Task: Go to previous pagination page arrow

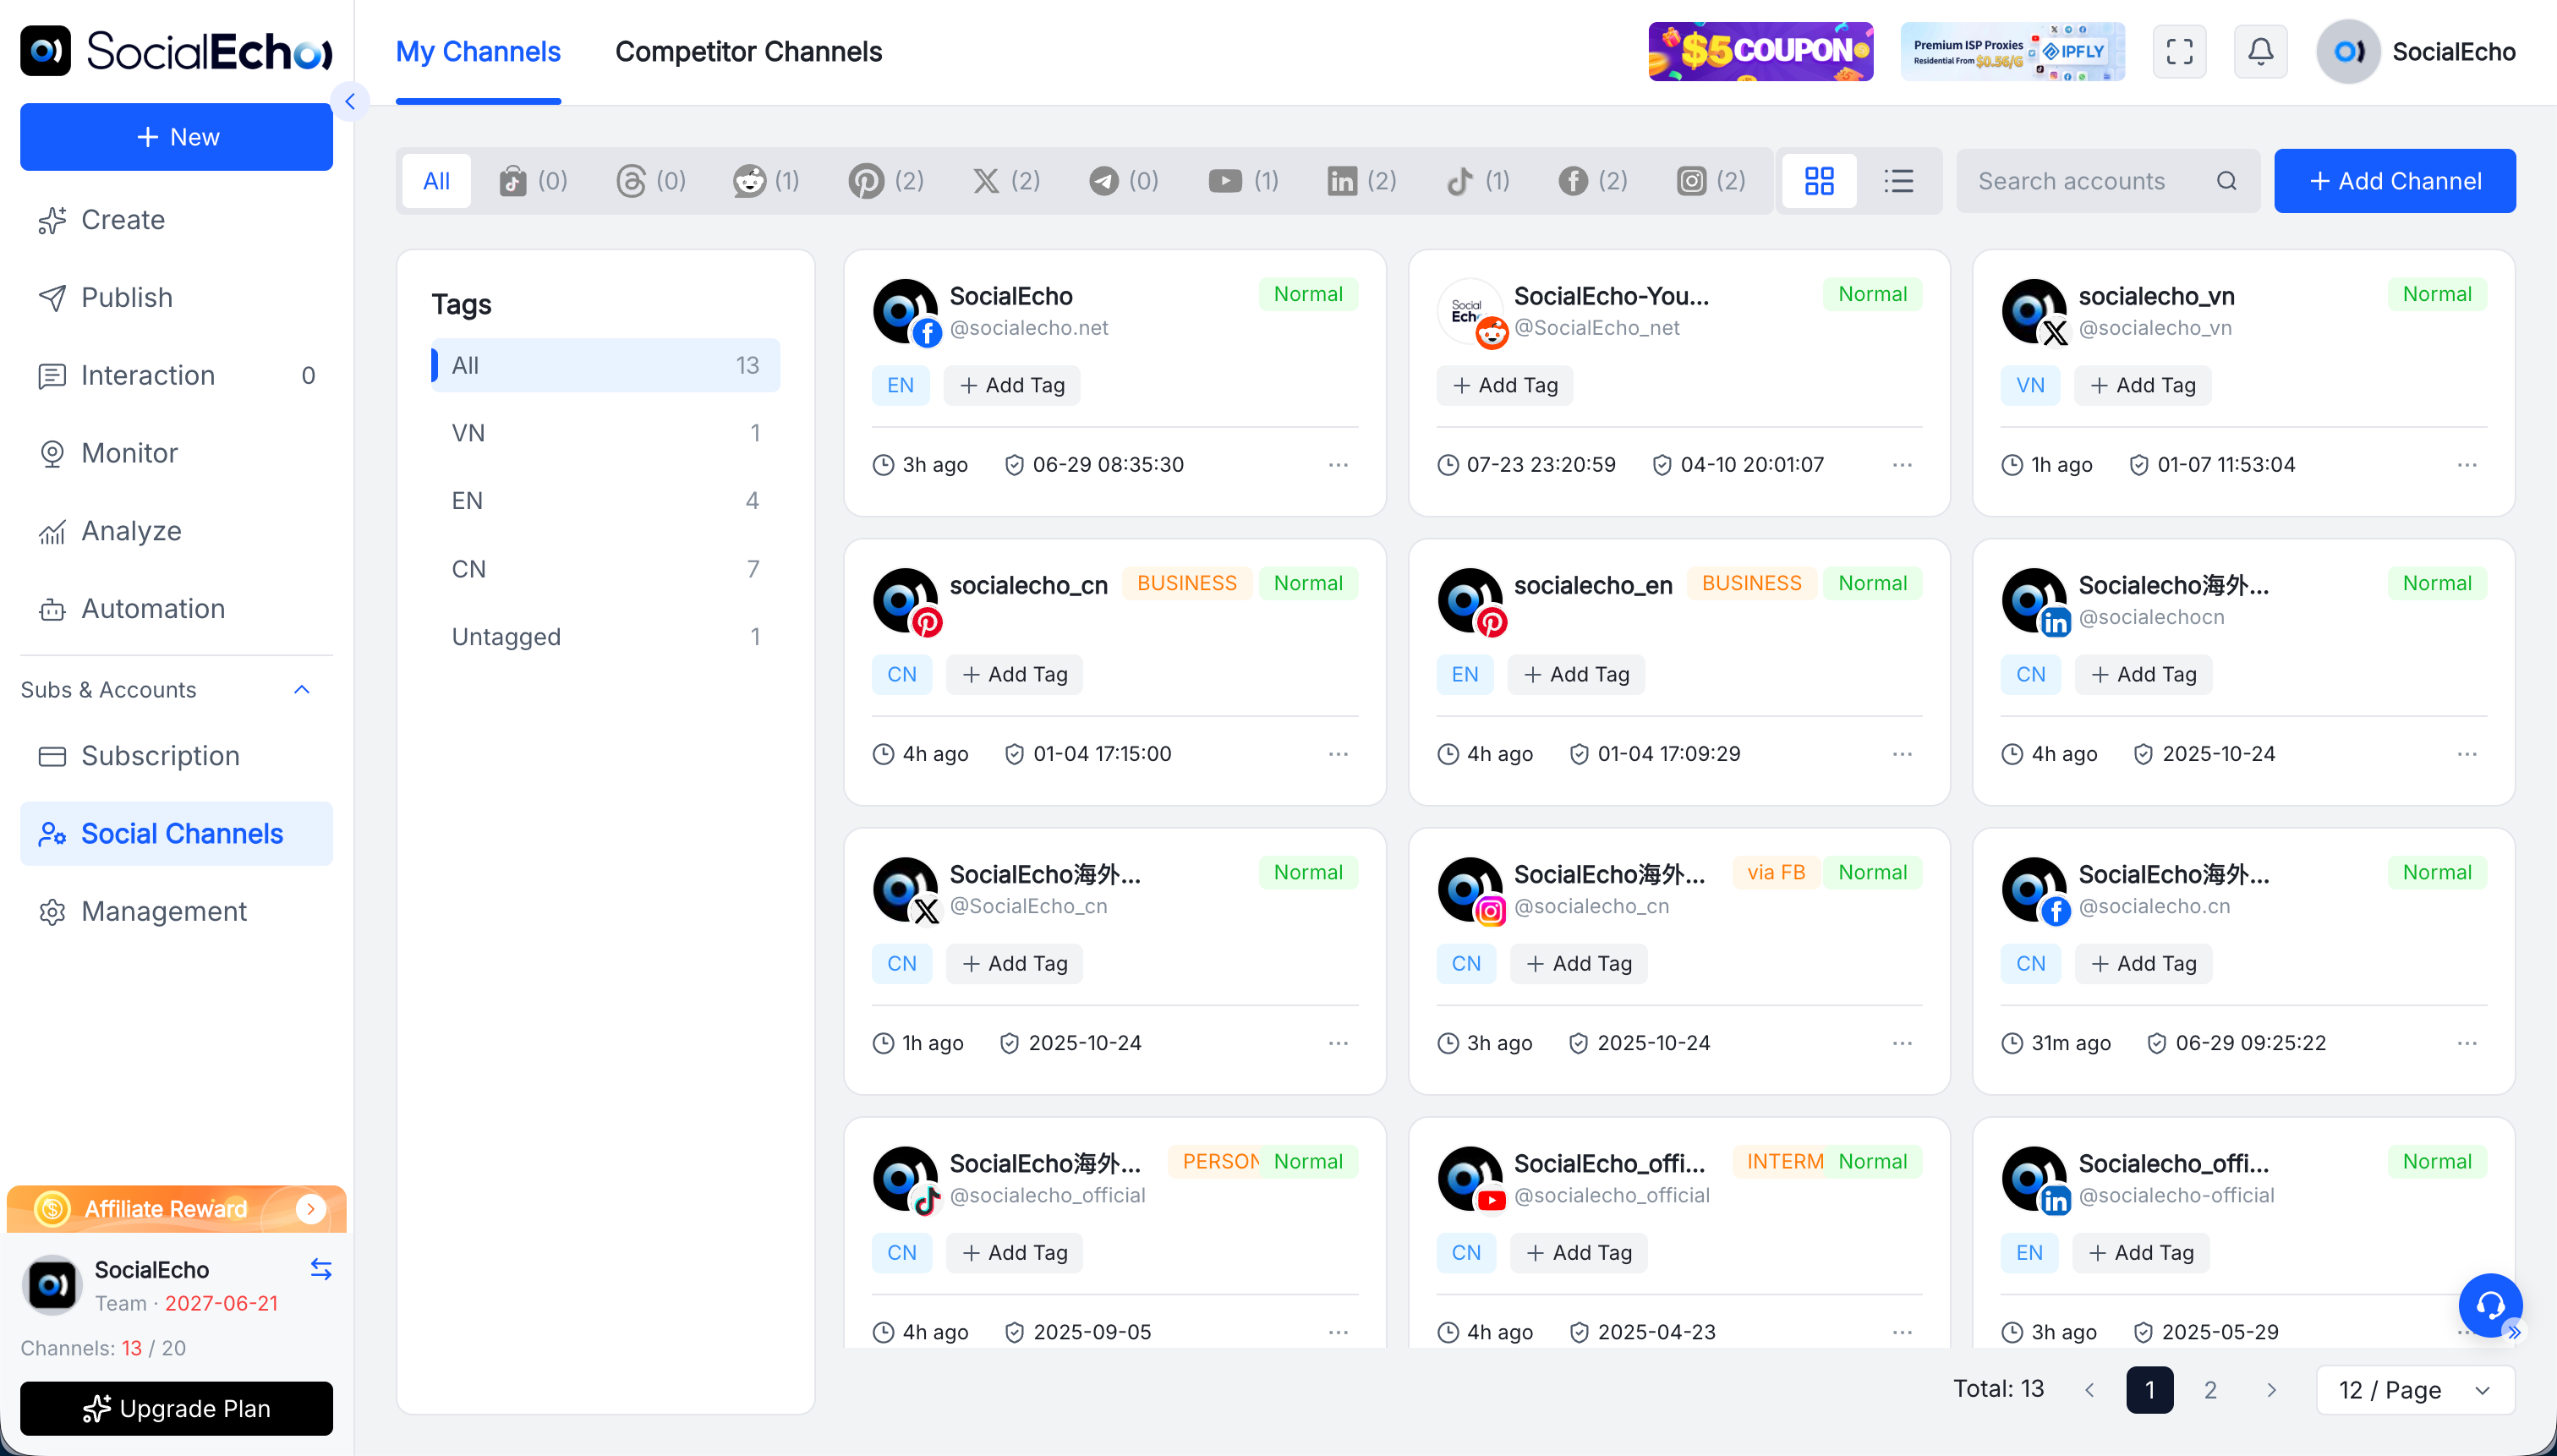Action: (x=2089, y=1390)
